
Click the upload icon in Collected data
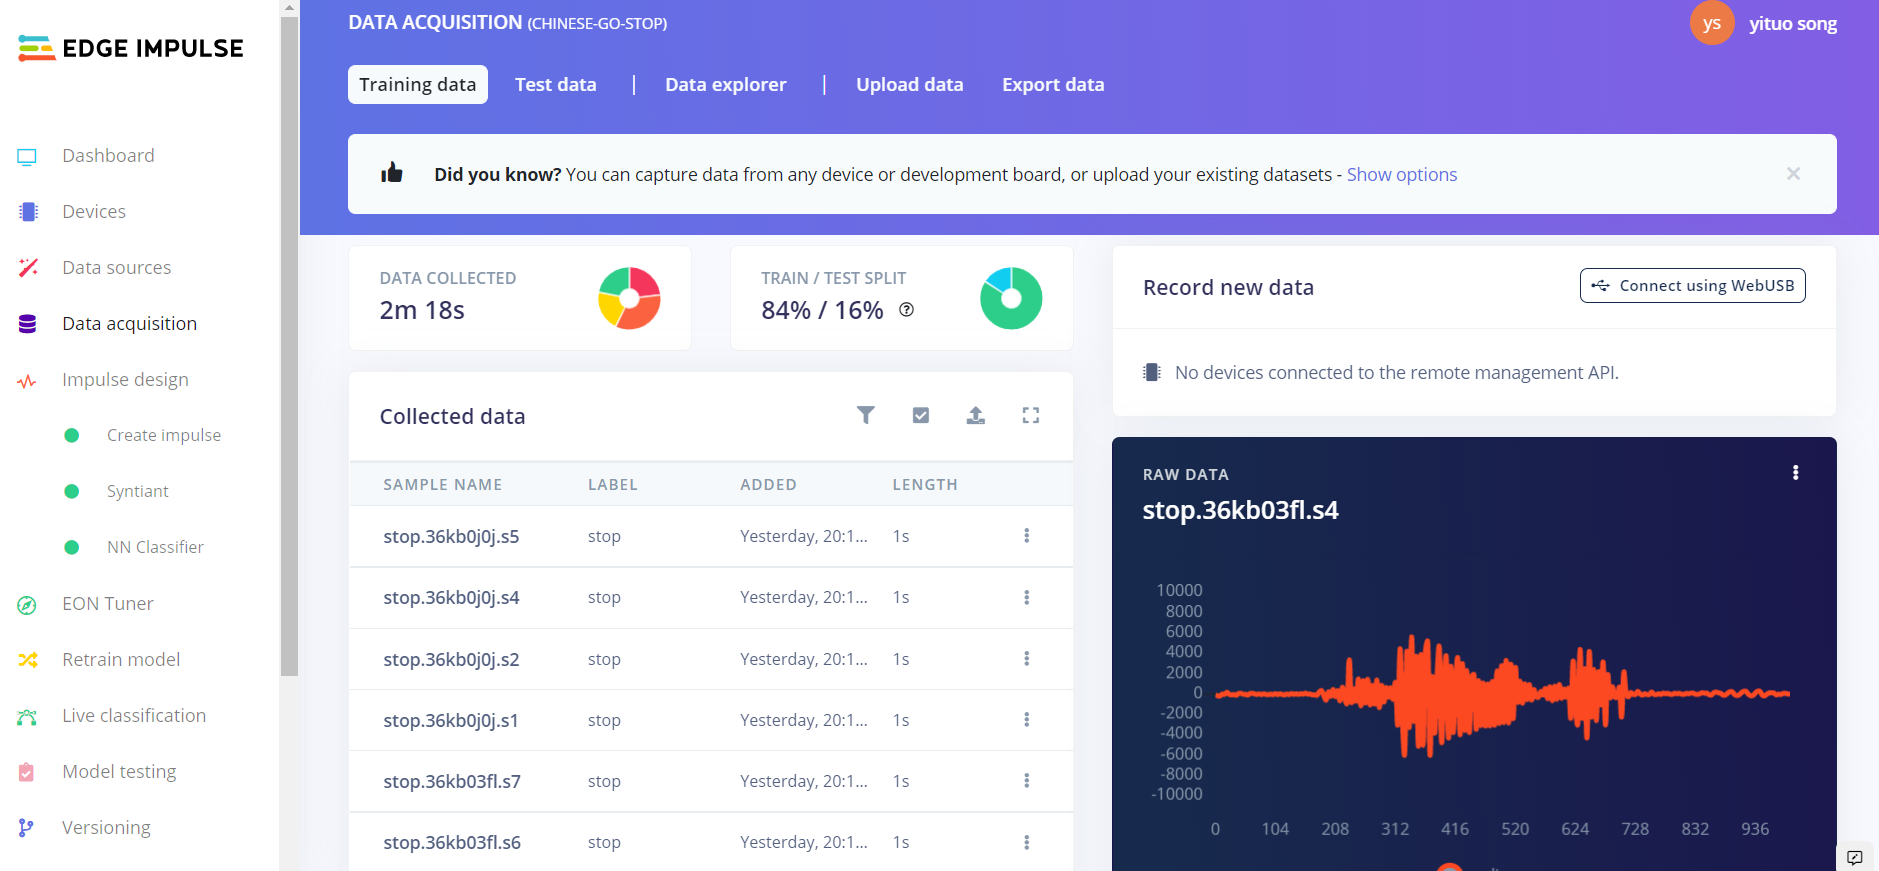tap(976, 415)
